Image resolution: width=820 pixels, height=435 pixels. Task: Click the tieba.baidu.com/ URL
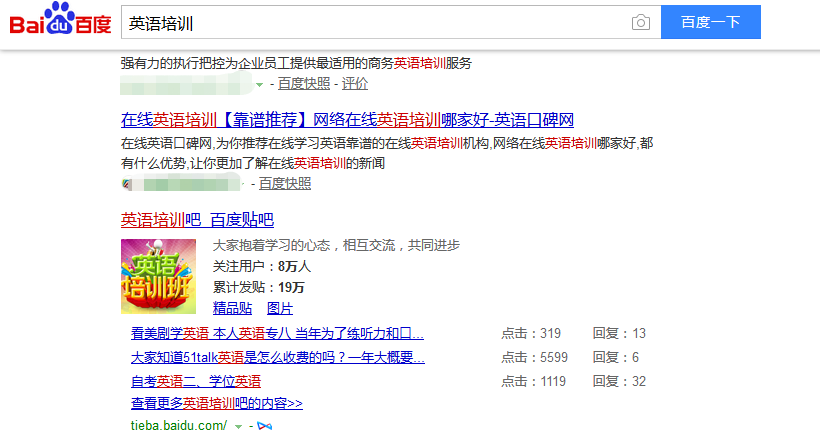click(x=179, y=426)
